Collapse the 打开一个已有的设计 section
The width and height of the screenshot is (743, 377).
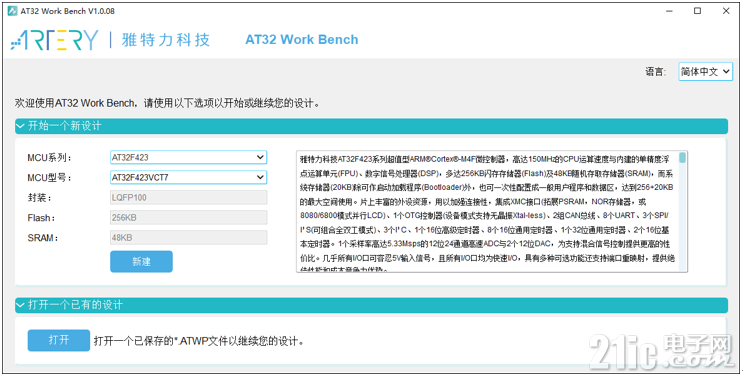coord(371,305)
